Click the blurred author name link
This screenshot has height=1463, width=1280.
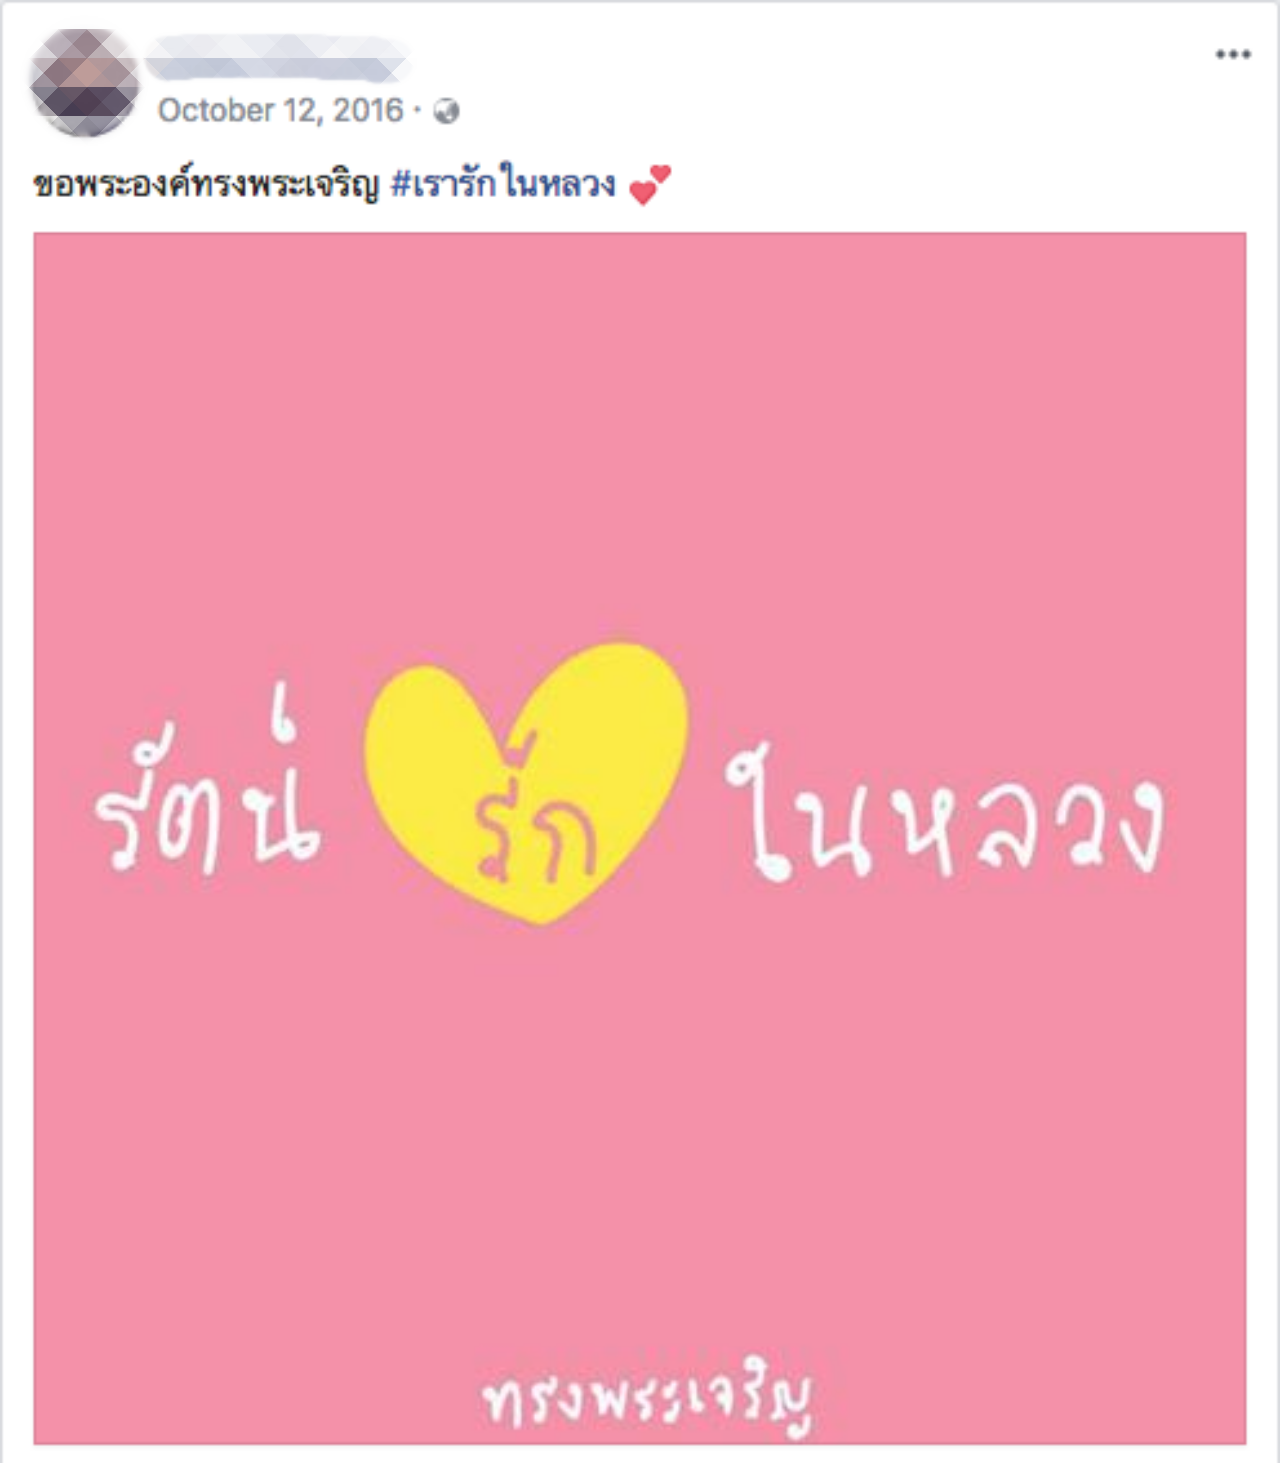tap(277, 58)
